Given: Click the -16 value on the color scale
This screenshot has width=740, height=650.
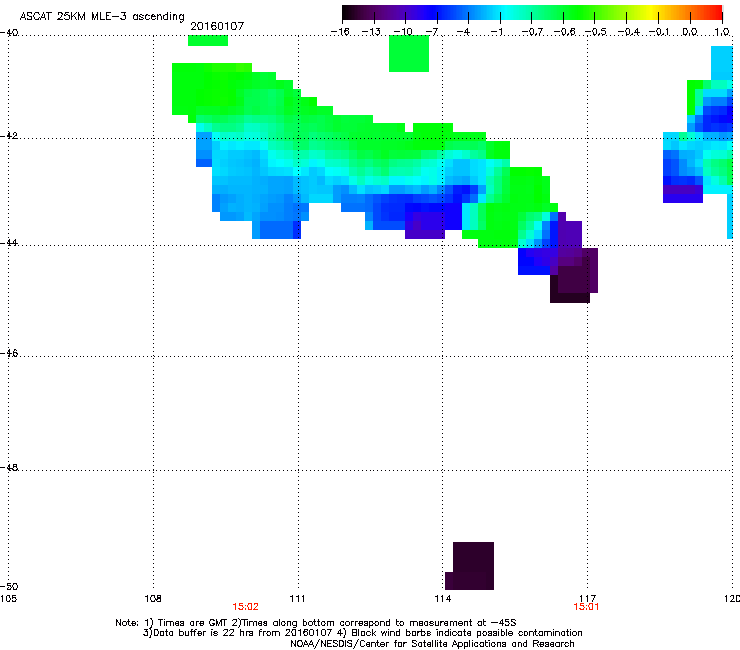Looking at the screenshot, I should coord(340,32).
